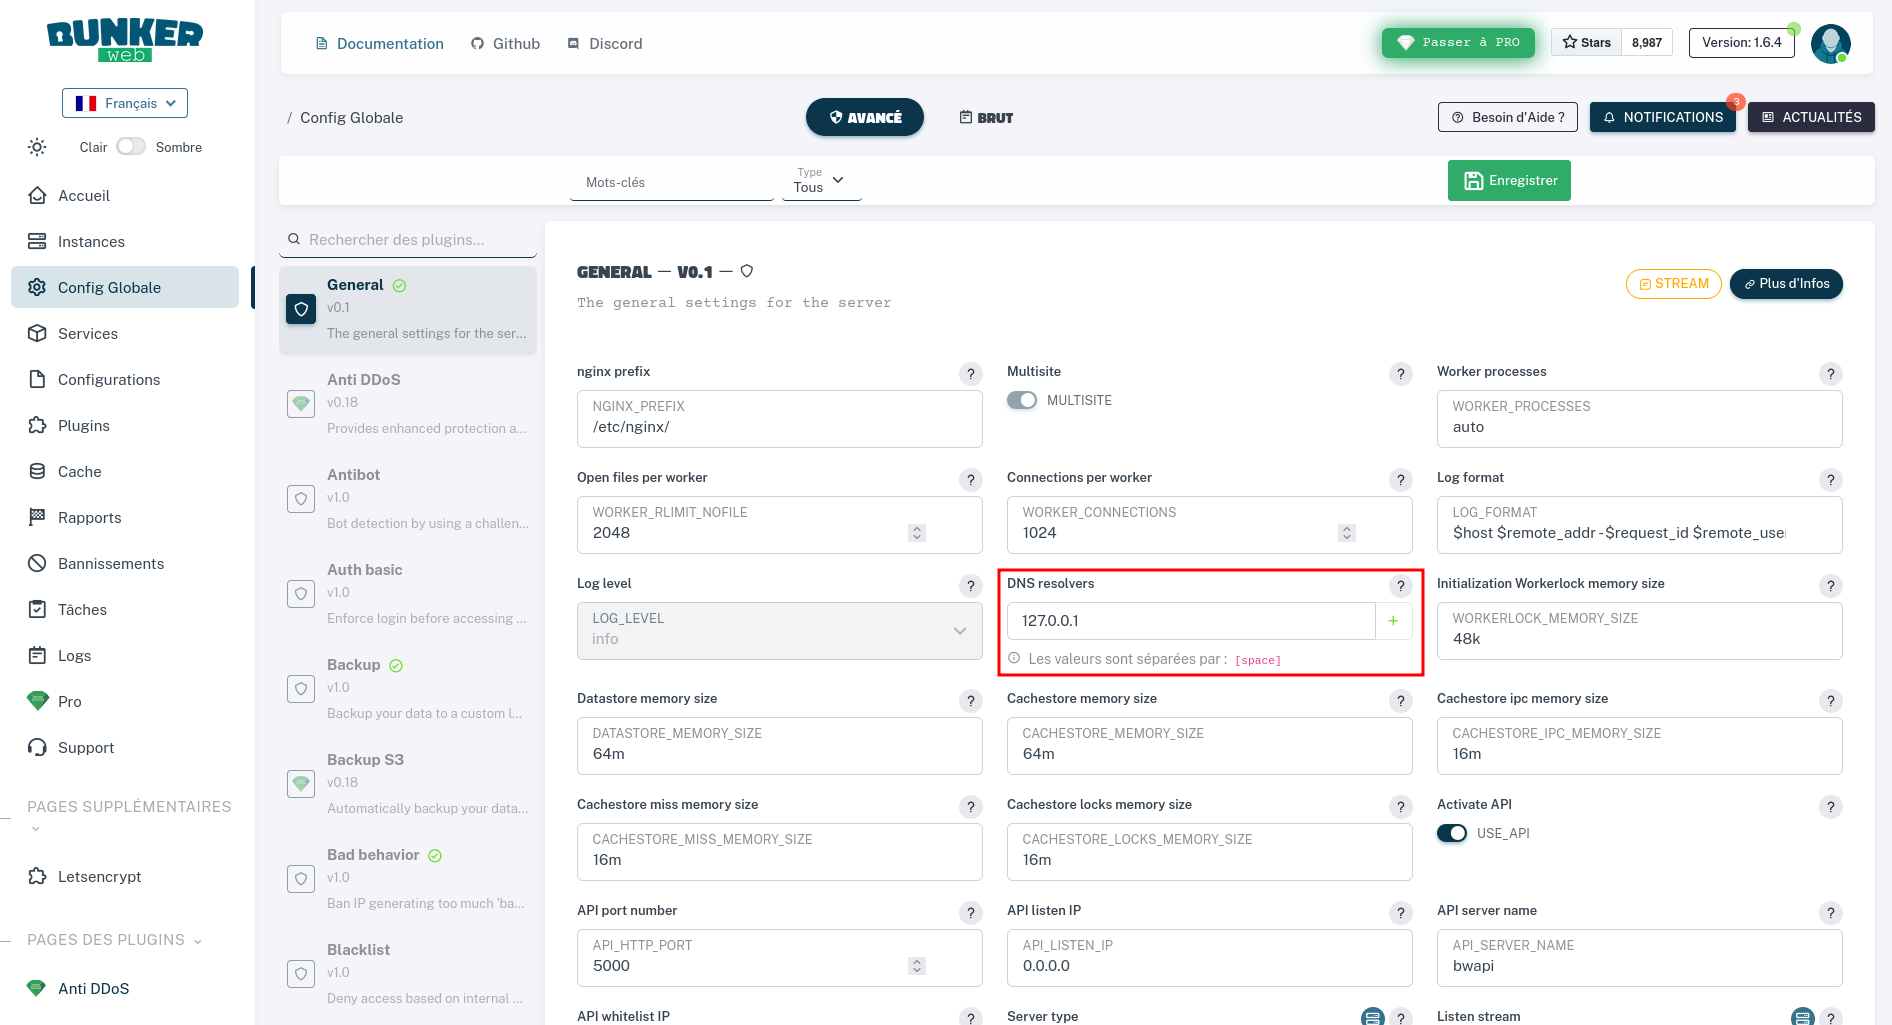Save settings with Enregistrer button
This screenshot has width=1892, height=1025.
point(1508,180)
